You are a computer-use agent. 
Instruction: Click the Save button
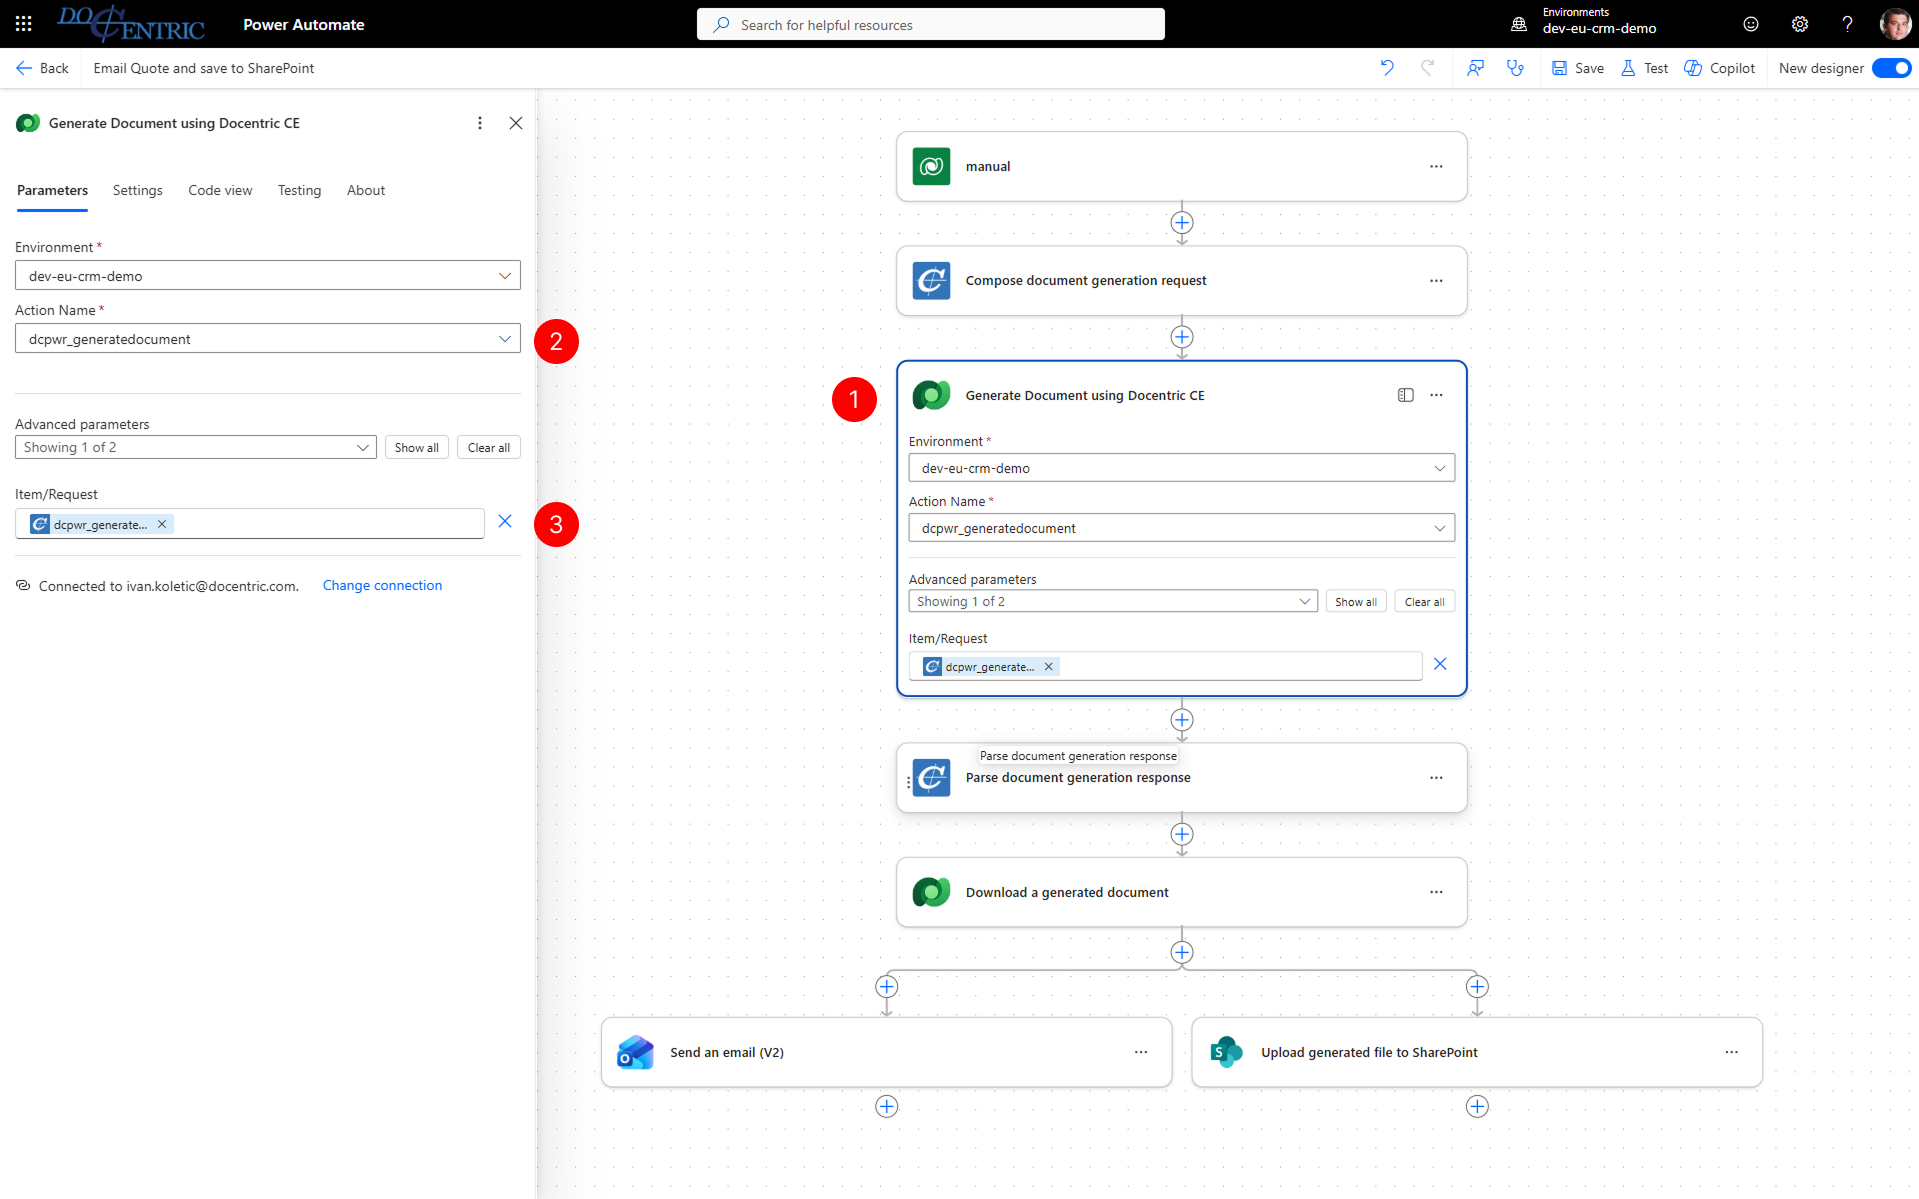(1578, 68)
